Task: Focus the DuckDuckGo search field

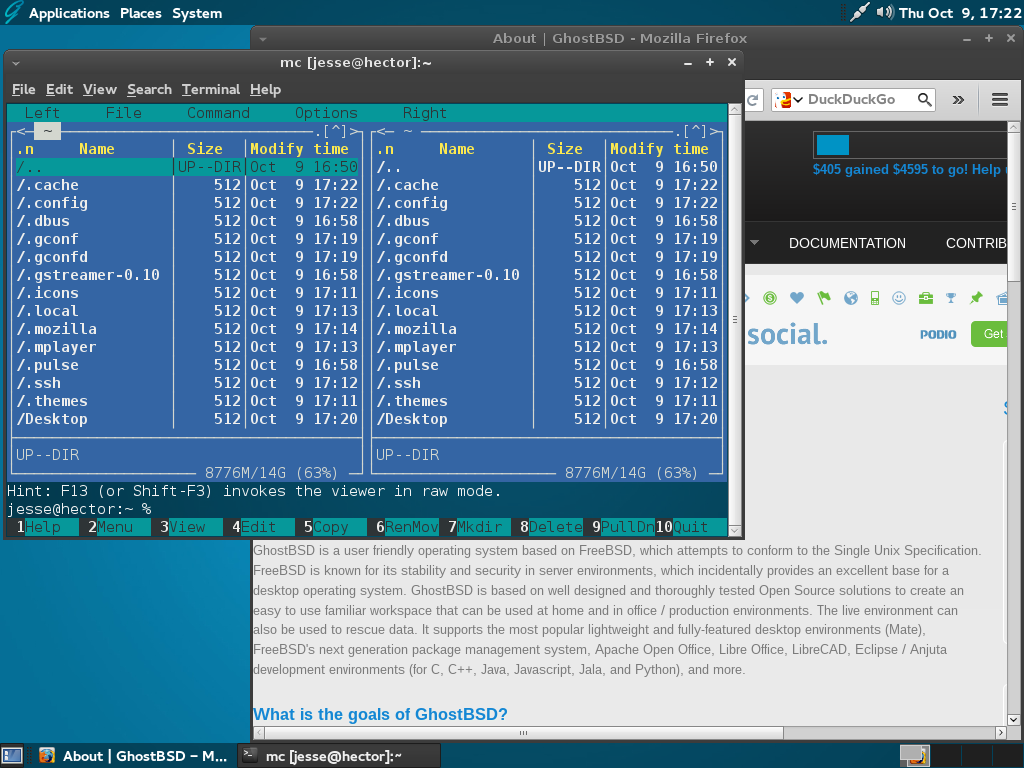Action: click(x=853, y=99)
